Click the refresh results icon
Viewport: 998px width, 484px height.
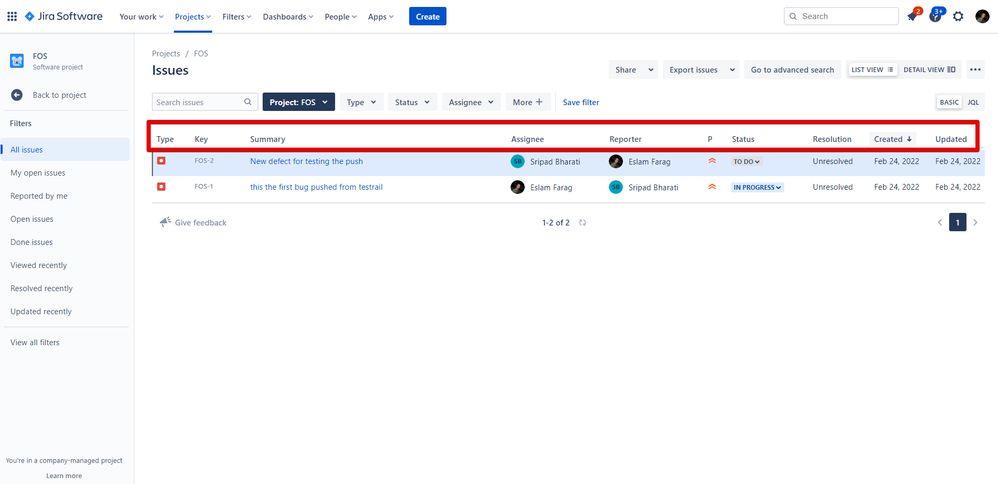click(x=582, y=223)
